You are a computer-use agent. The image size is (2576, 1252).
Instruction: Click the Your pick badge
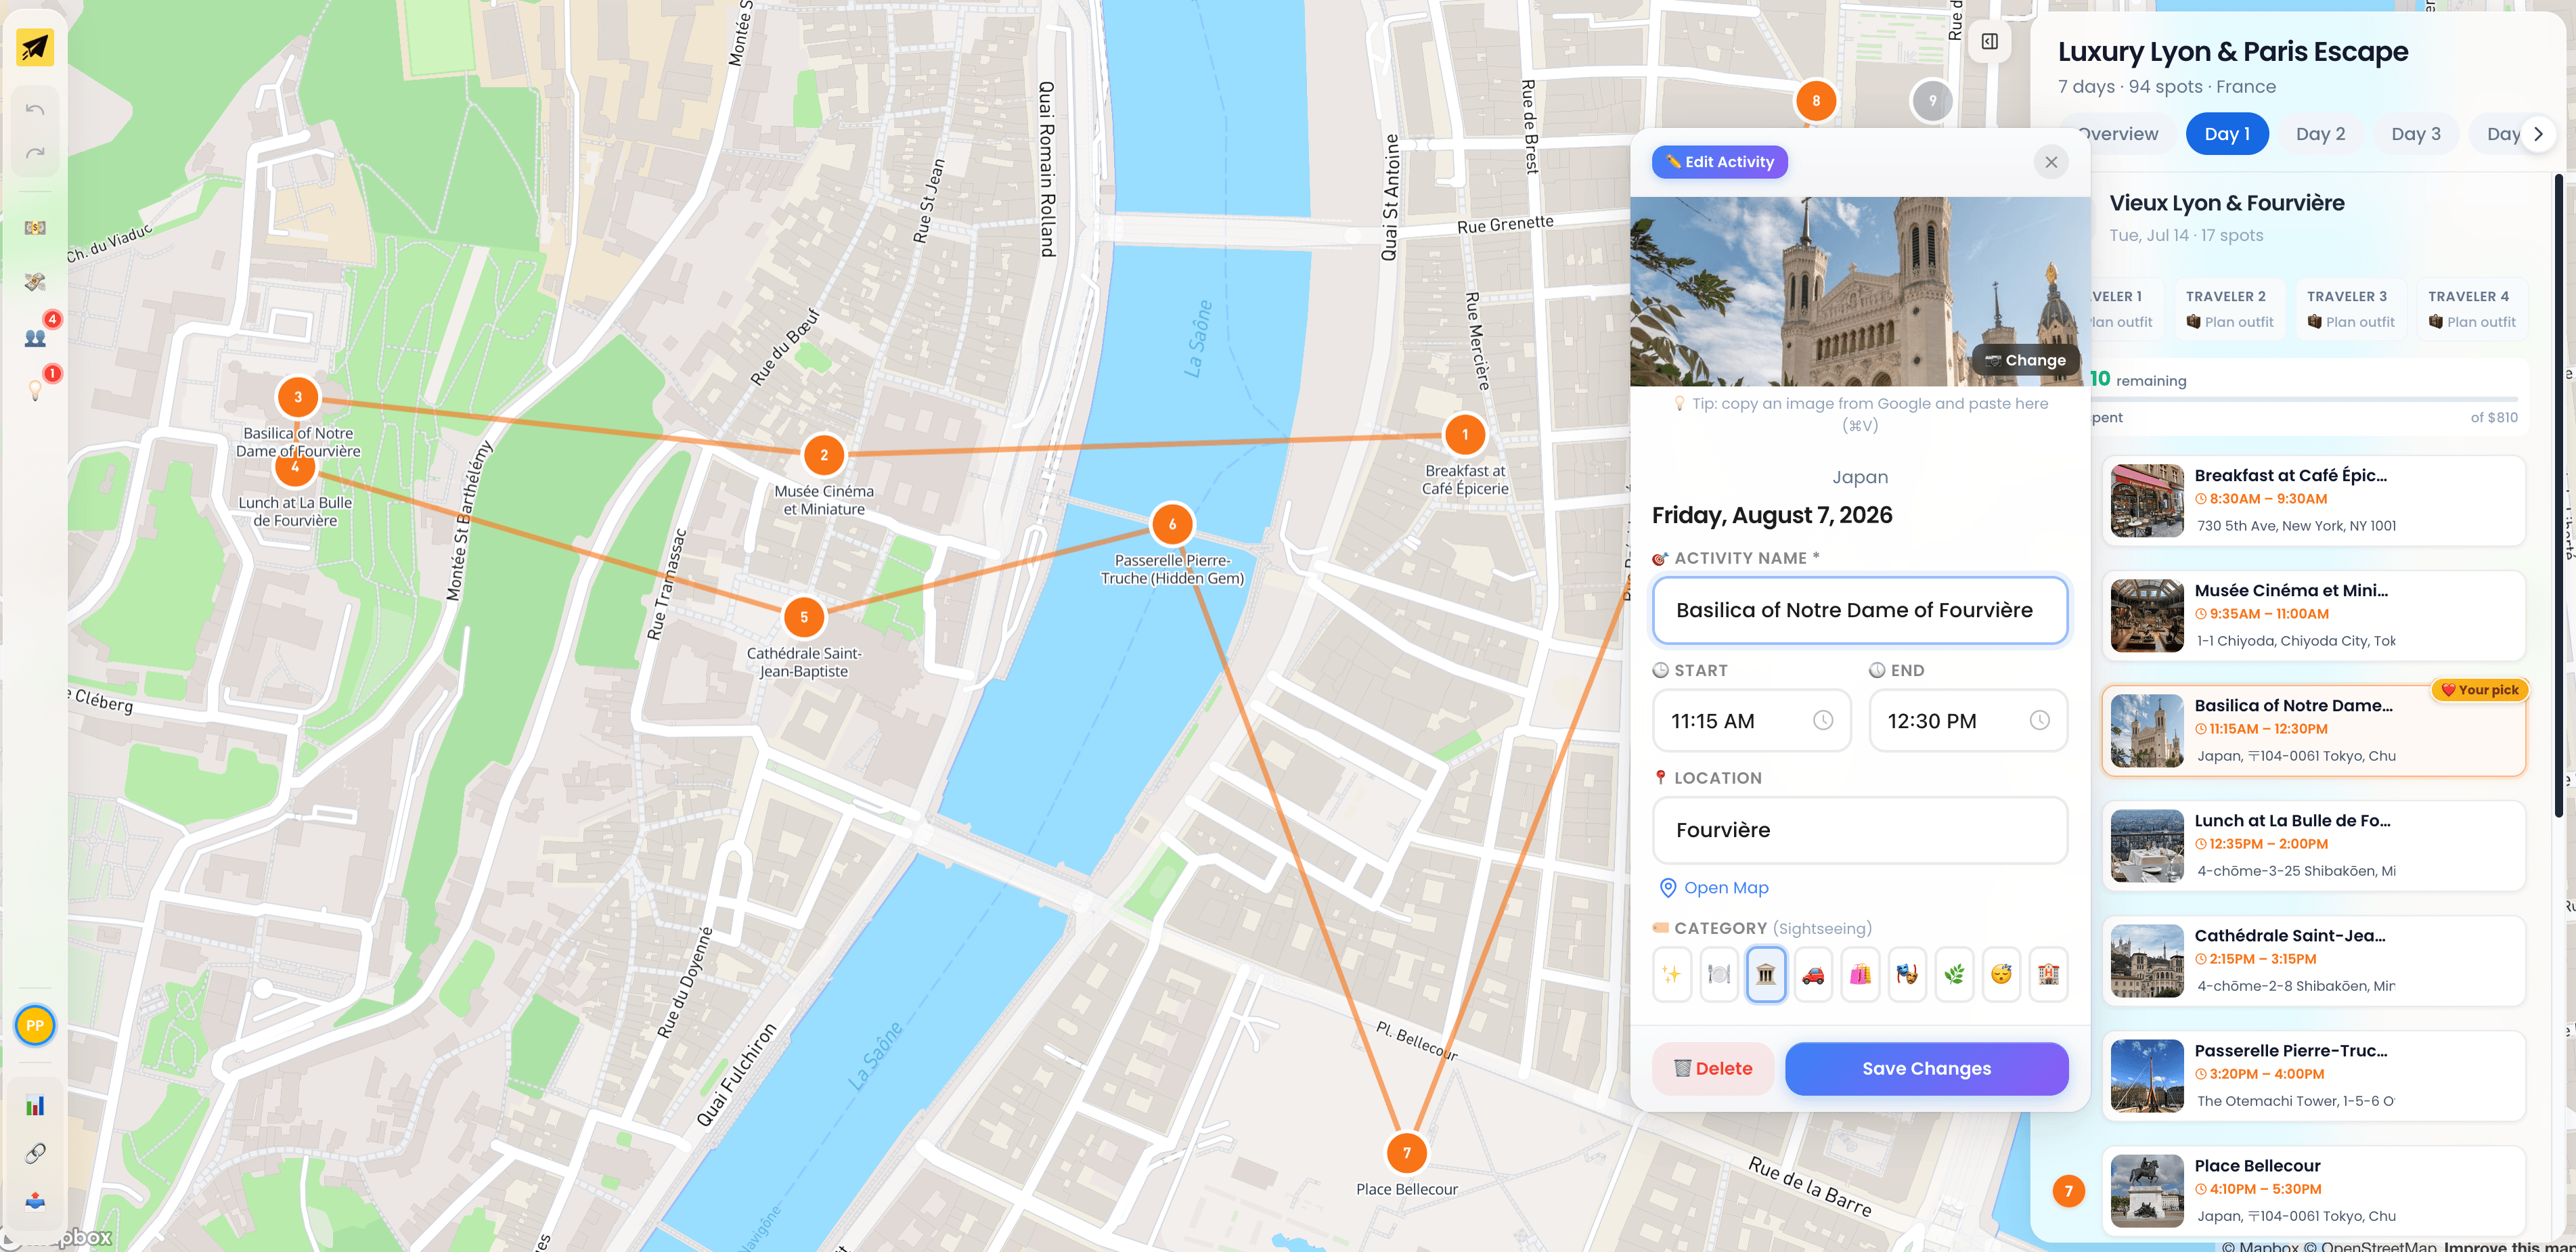point(2479,690)
